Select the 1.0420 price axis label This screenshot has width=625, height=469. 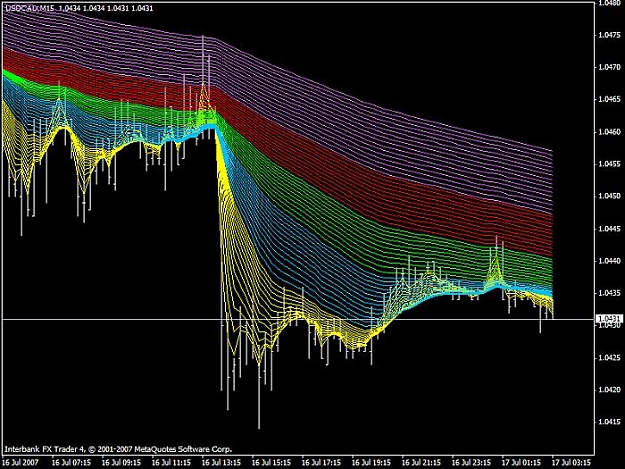(609, 390)
